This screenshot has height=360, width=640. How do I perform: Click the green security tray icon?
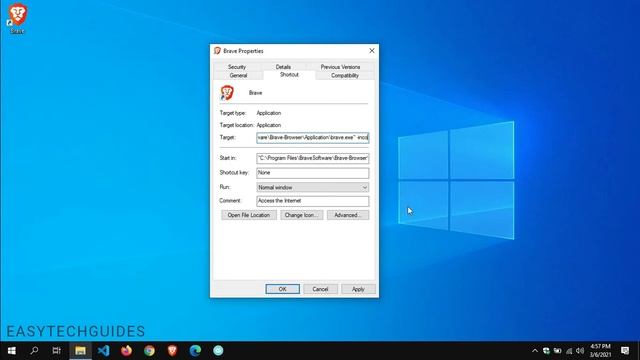(546, 351)
